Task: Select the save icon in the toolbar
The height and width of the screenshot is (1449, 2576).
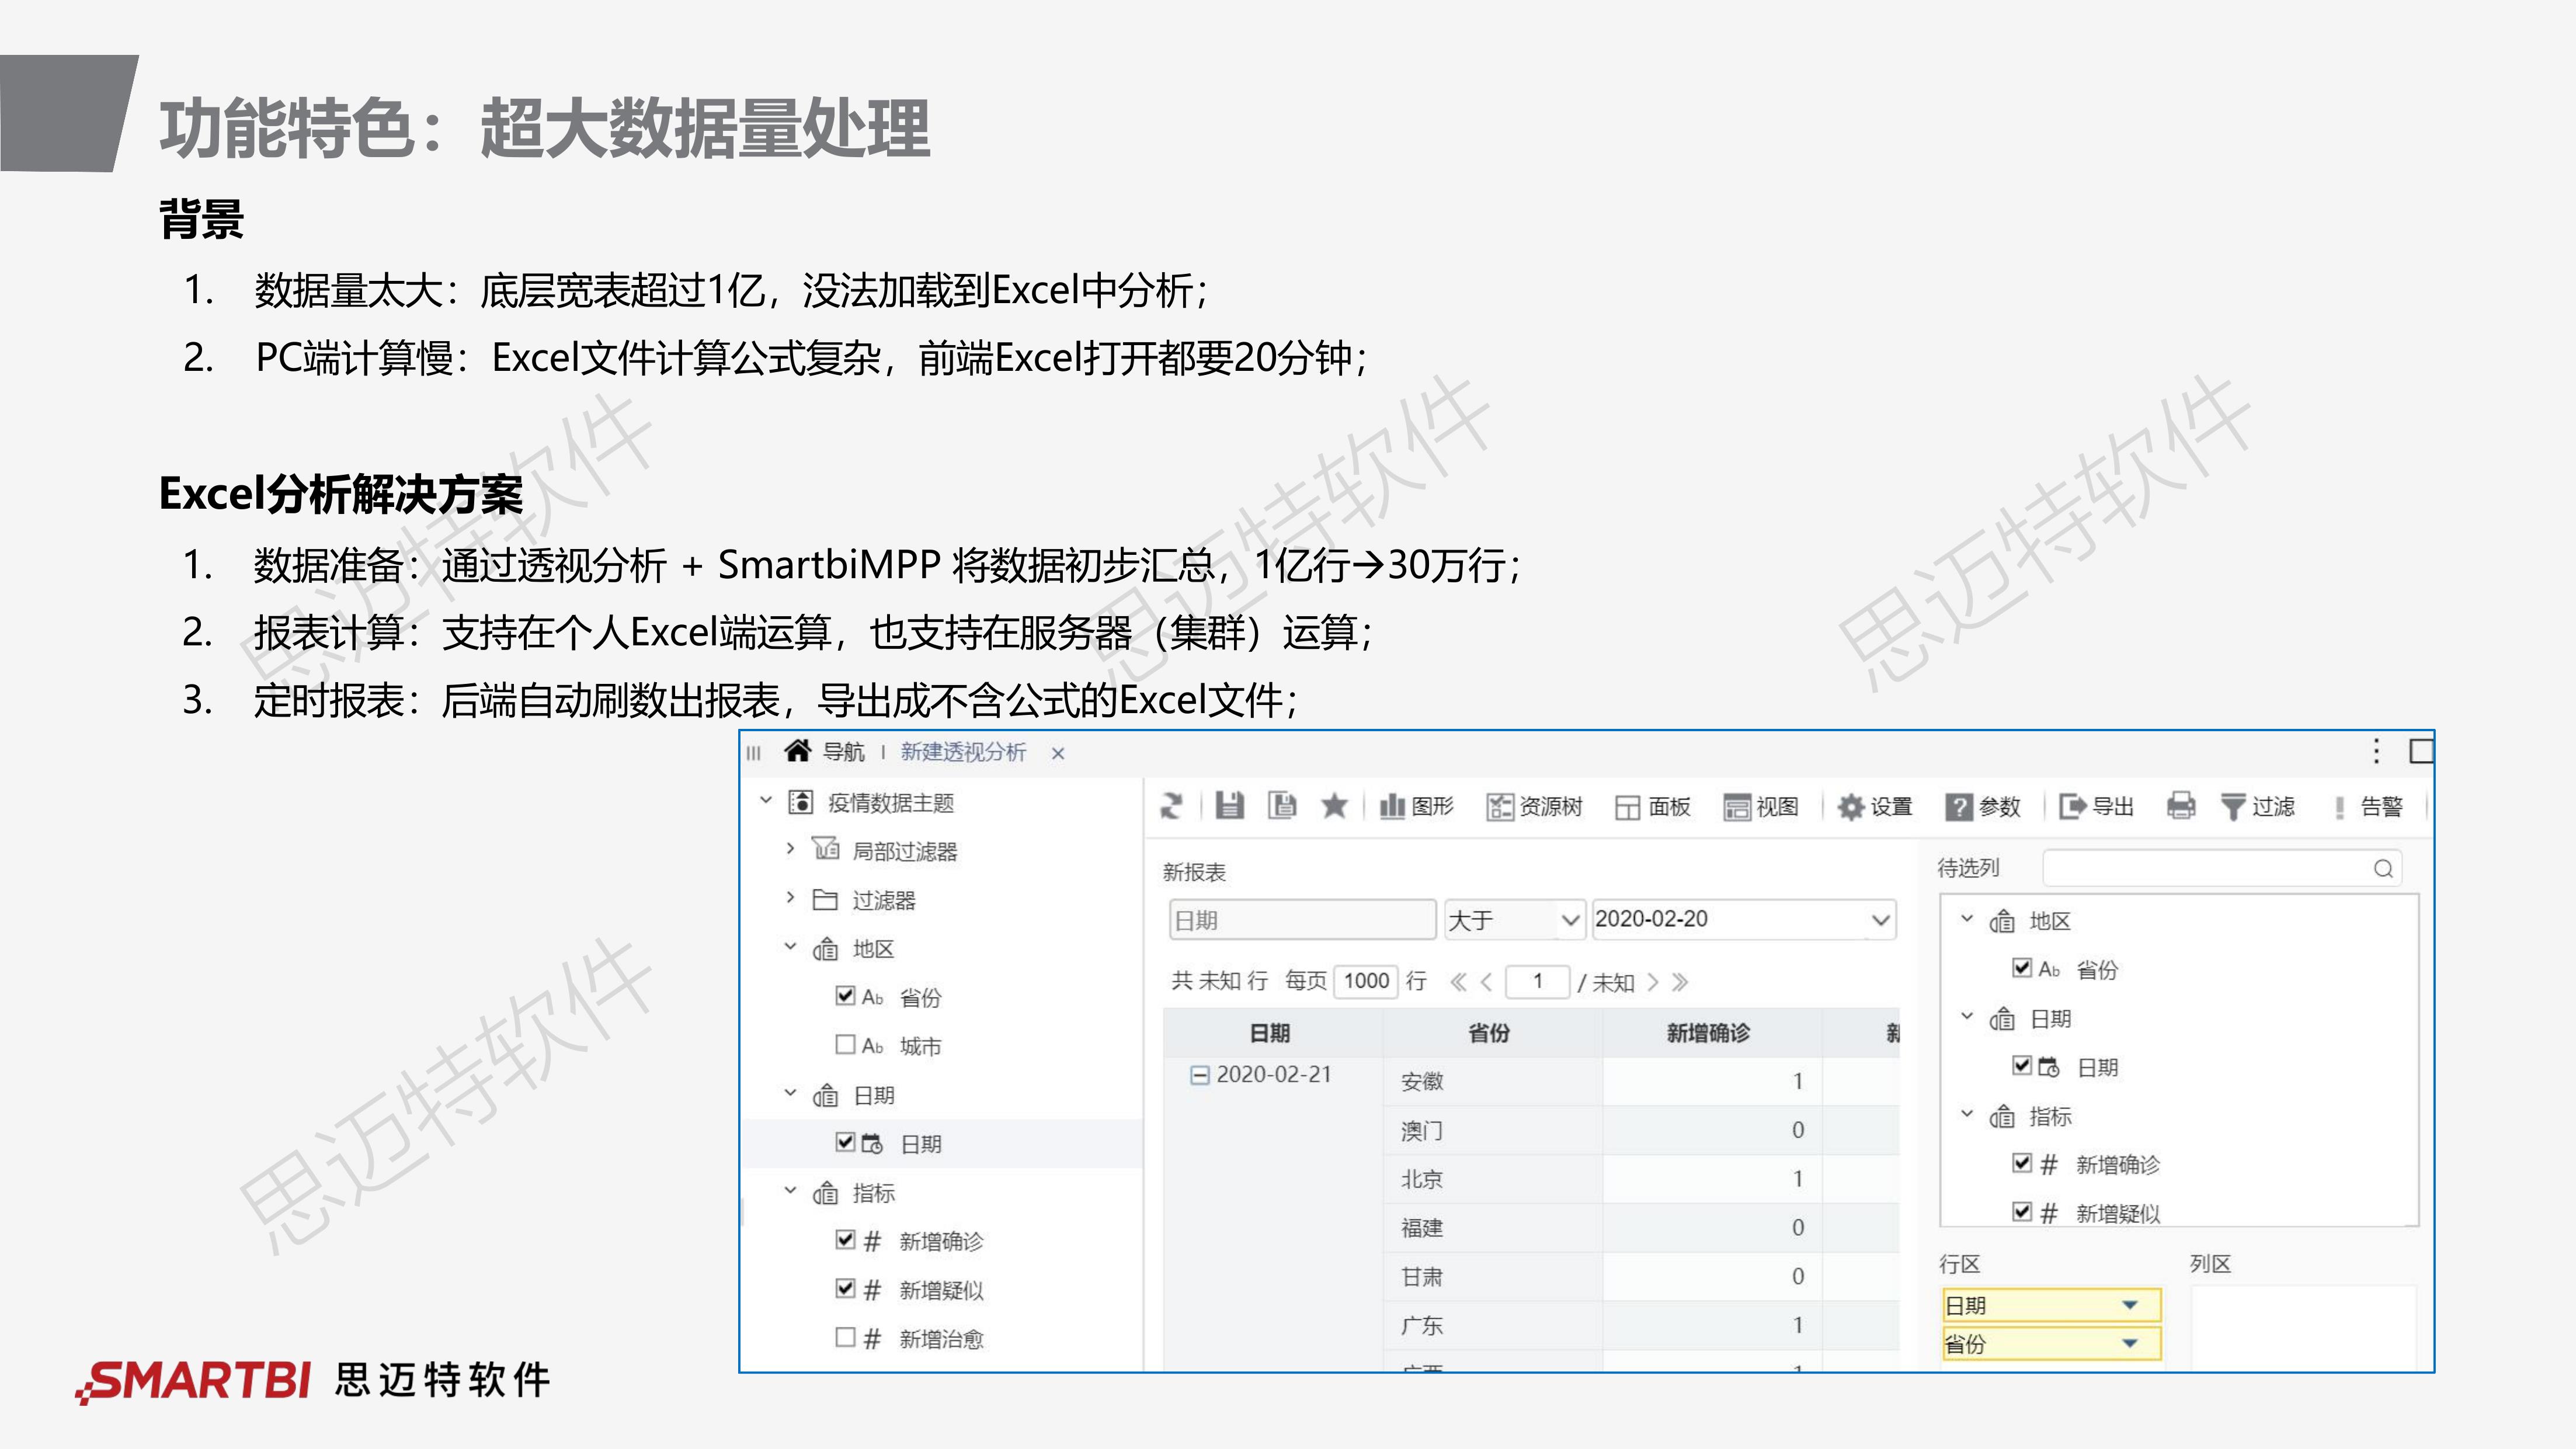Action: pos(1231,807)
